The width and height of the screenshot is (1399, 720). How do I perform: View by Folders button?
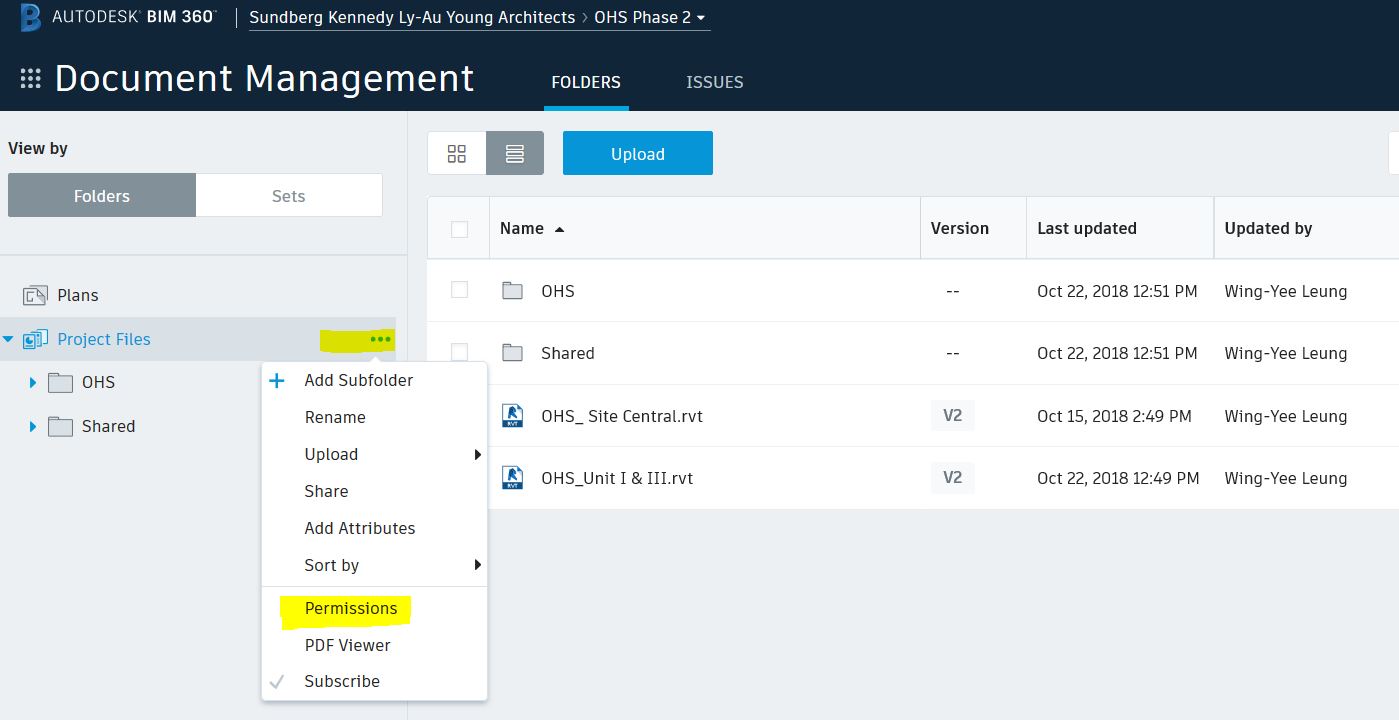tap(102, 196)
